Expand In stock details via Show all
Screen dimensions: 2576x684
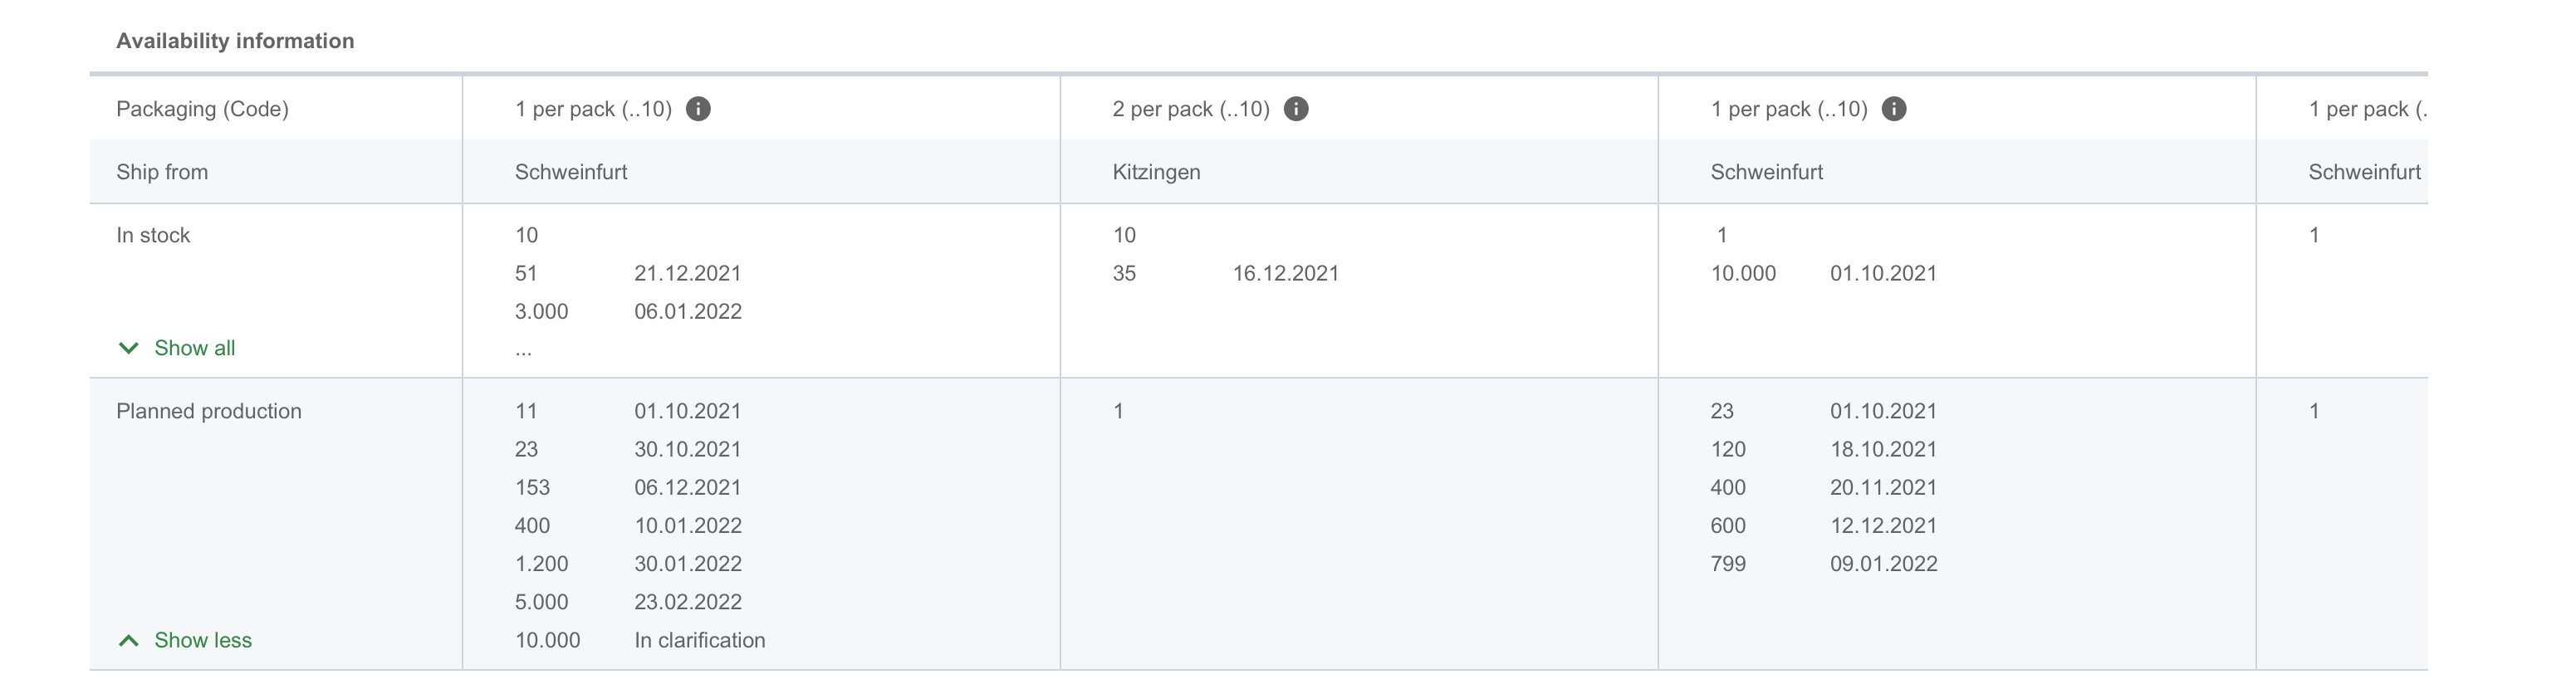pos(194,347)
